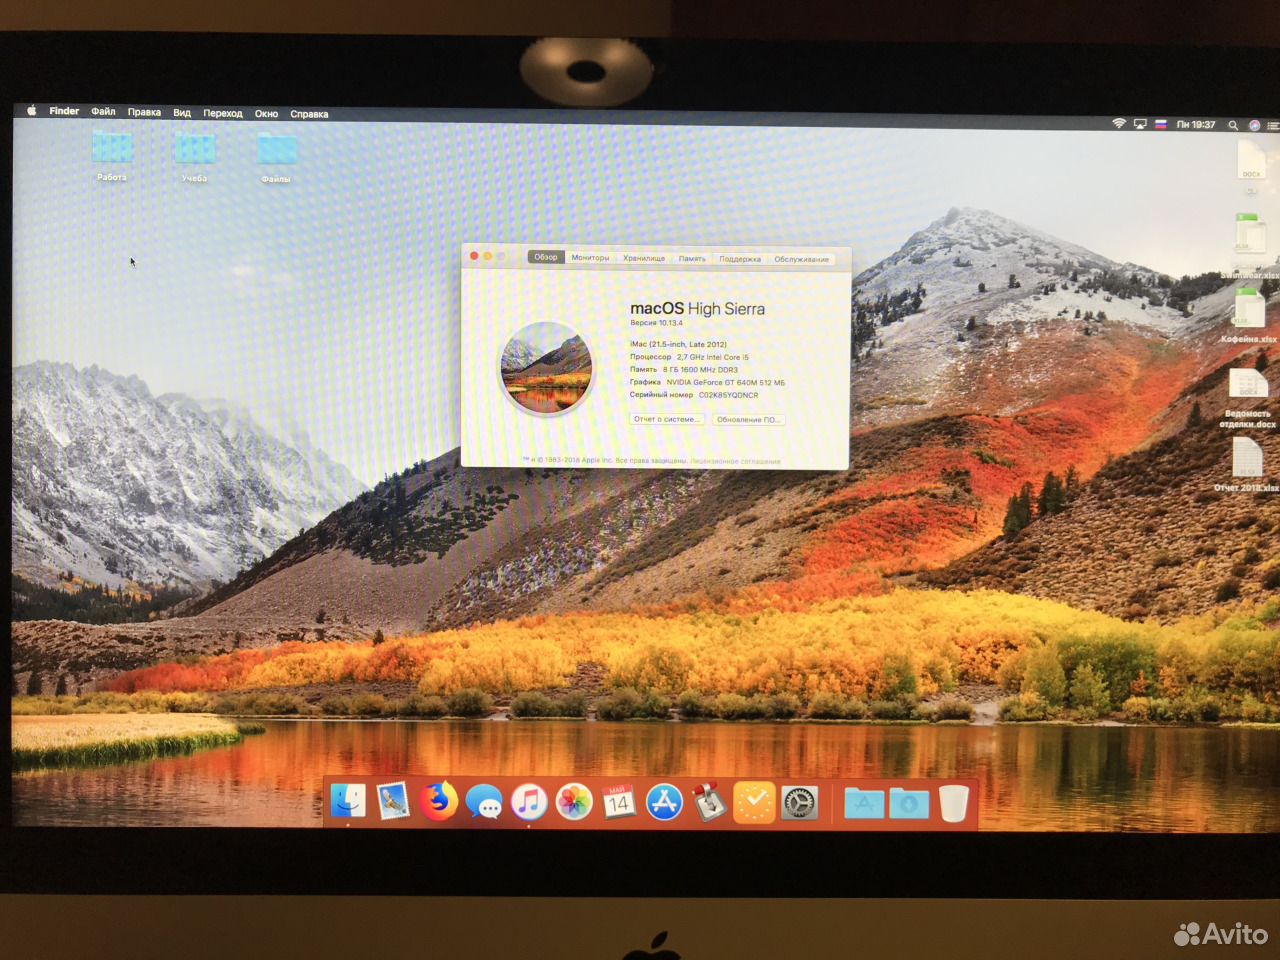1280x960 pixels.
Task: Click the High Sierra round thumbnail
Action: 546,368
